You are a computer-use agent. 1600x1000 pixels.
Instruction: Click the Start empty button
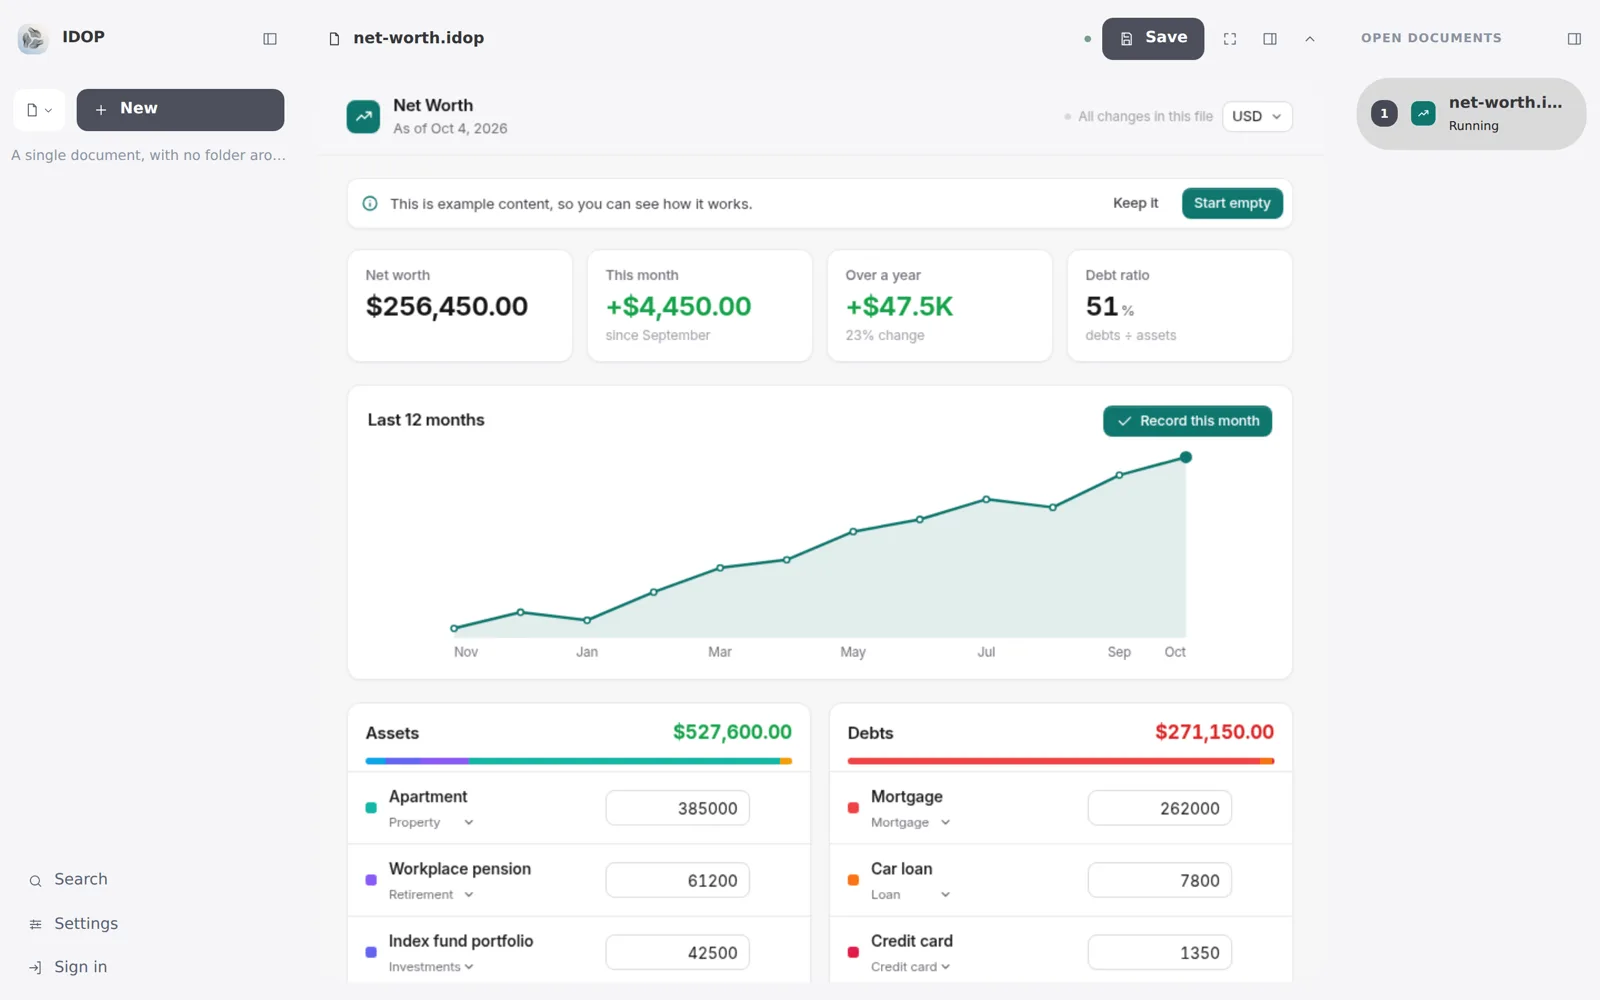point(1232,203)
